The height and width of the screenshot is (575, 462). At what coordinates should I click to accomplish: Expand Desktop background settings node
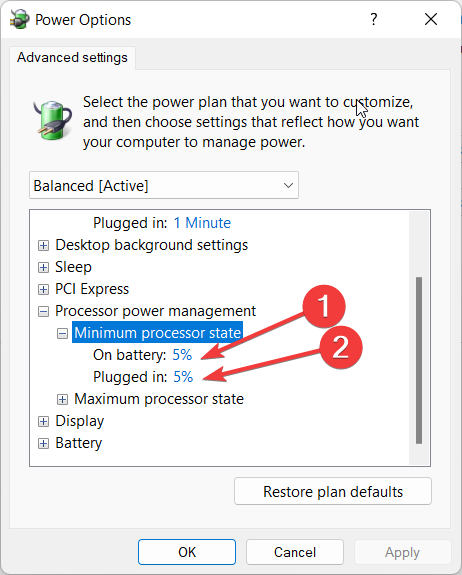click(43, 245)
